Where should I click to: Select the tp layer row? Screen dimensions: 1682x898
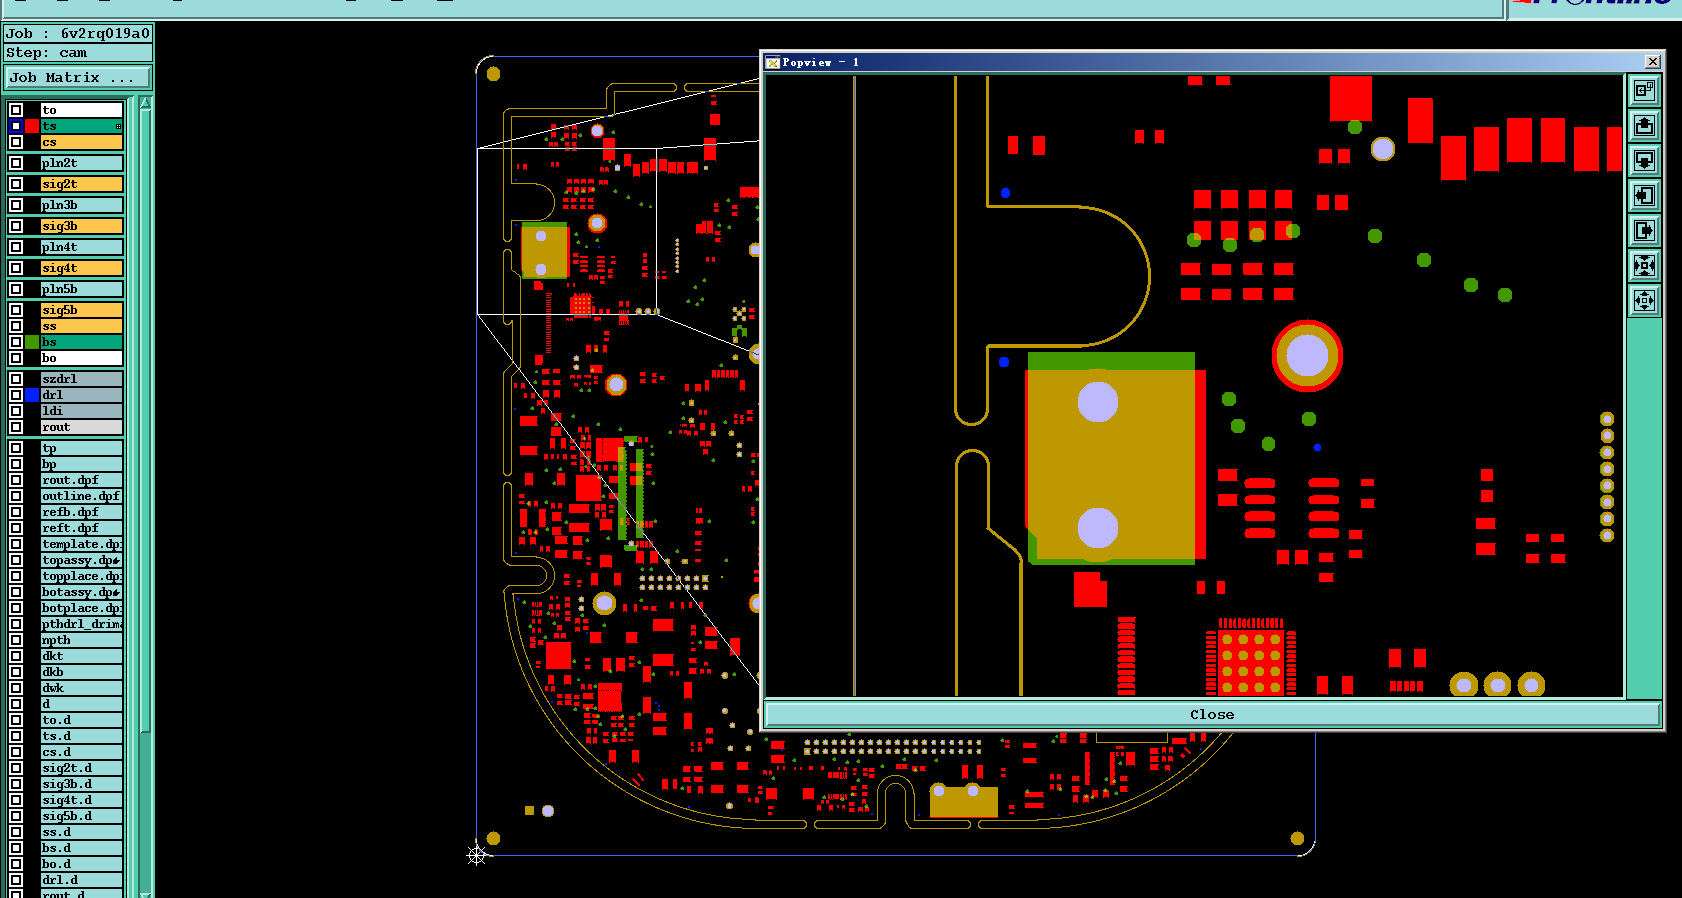click(81, 448)
